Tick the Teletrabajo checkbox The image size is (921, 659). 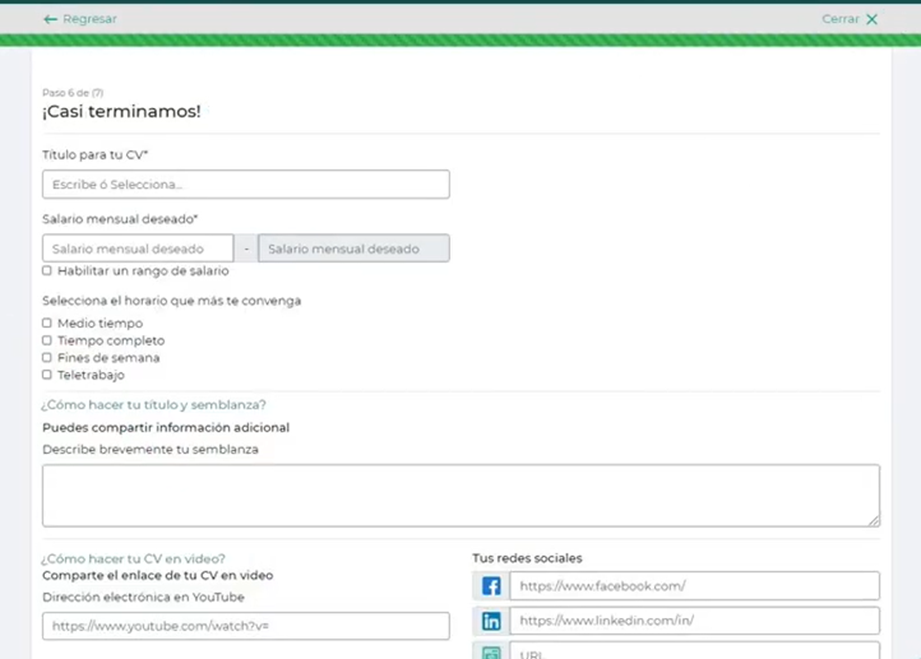pyautogui.click(x=47, y=375)
